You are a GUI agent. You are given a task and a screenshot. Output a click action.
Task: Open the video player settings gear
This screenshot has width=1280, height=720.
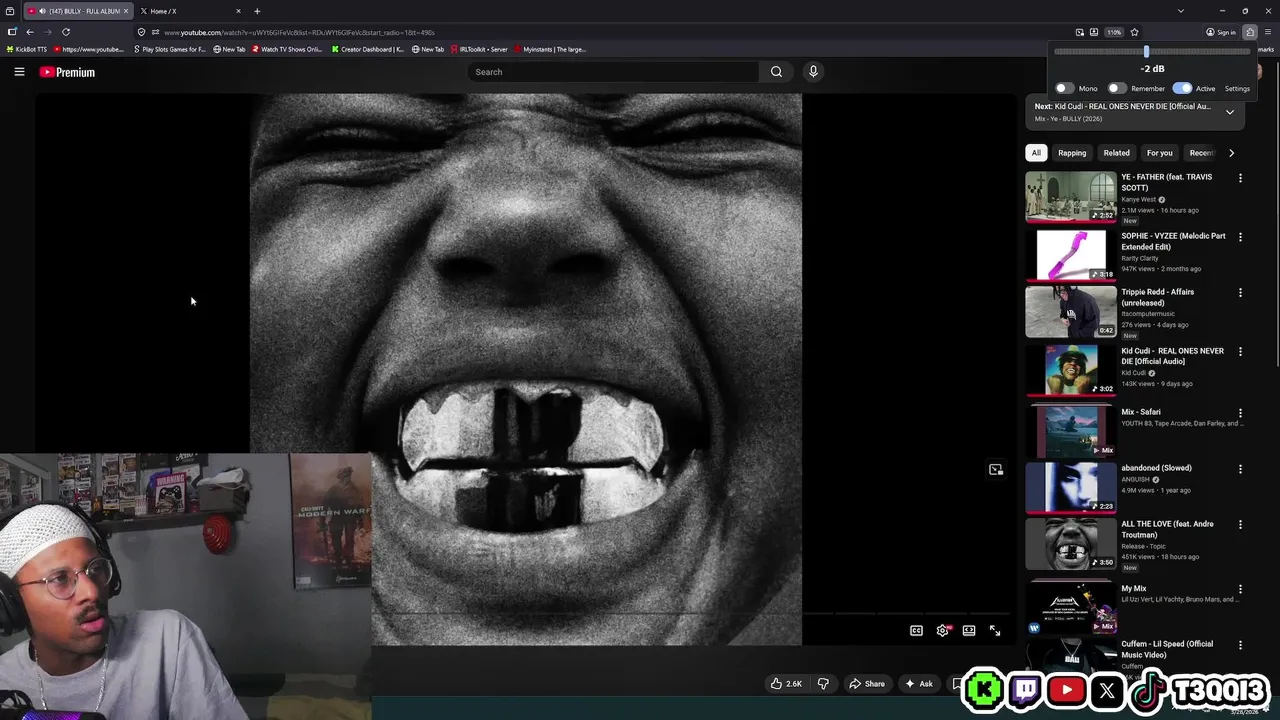point(942,630)
